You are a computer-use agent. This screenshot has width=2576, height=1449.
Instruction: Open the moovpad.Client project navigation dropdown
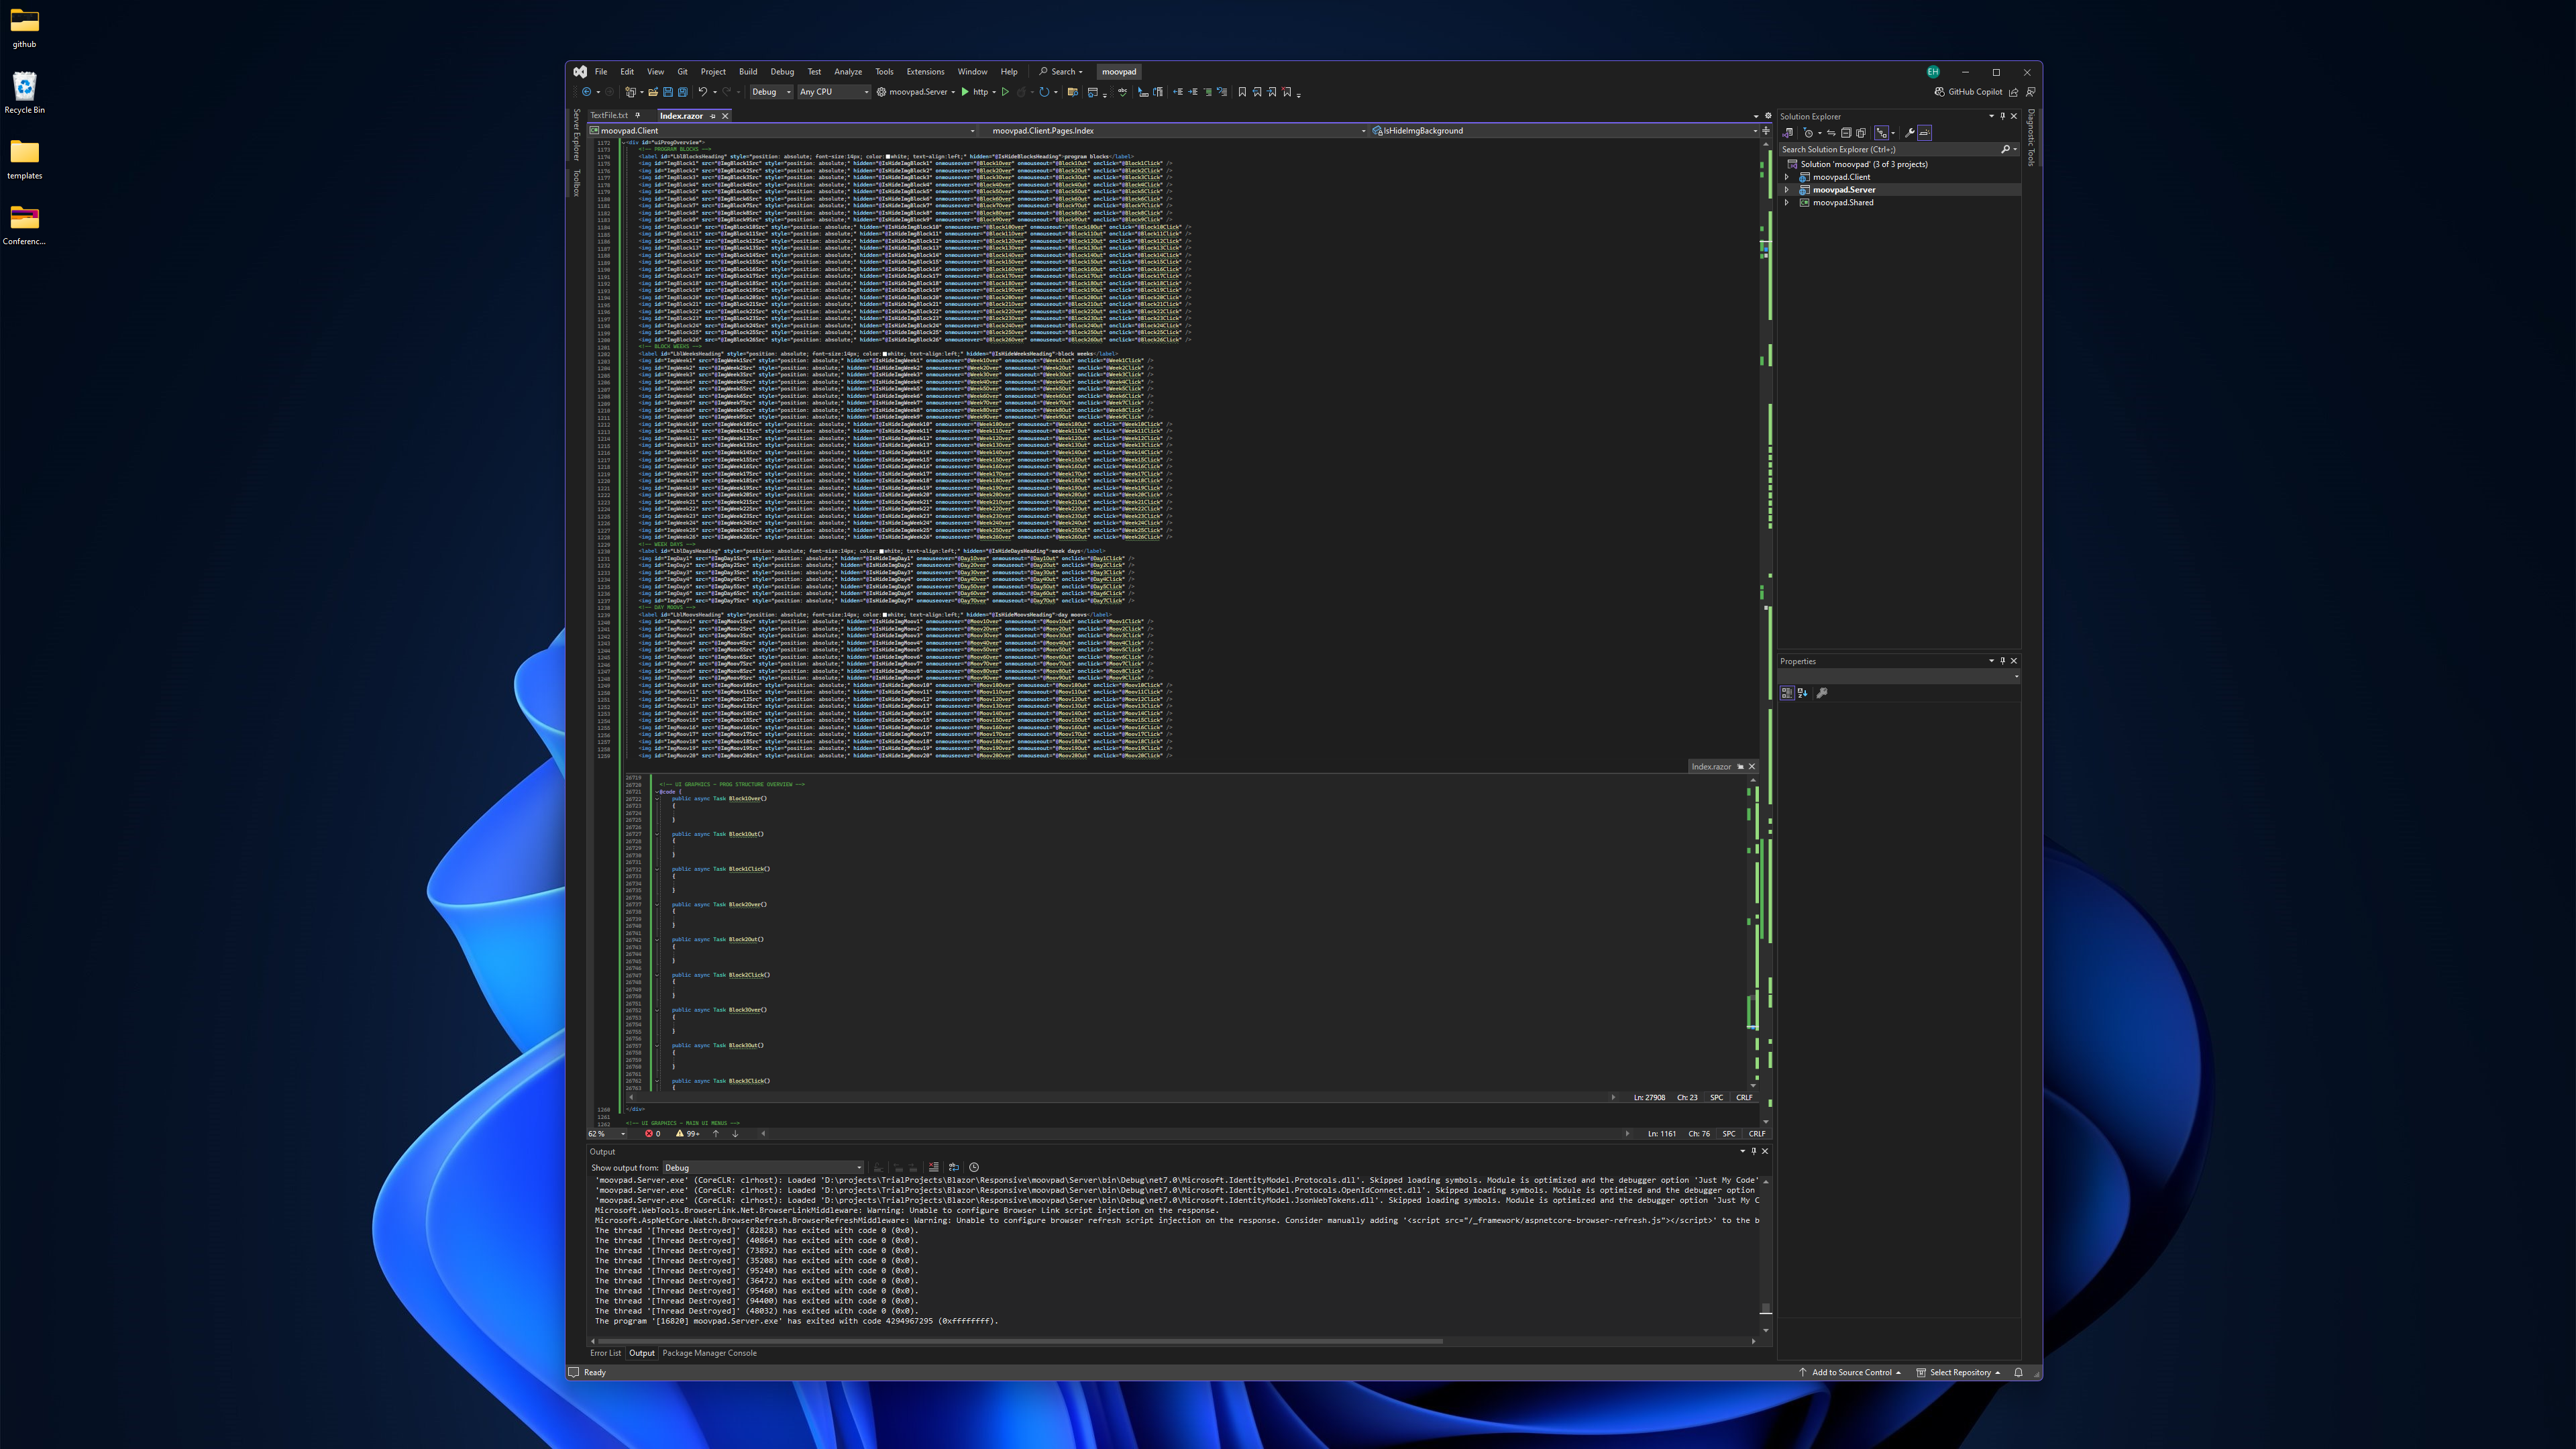[783, 131]
